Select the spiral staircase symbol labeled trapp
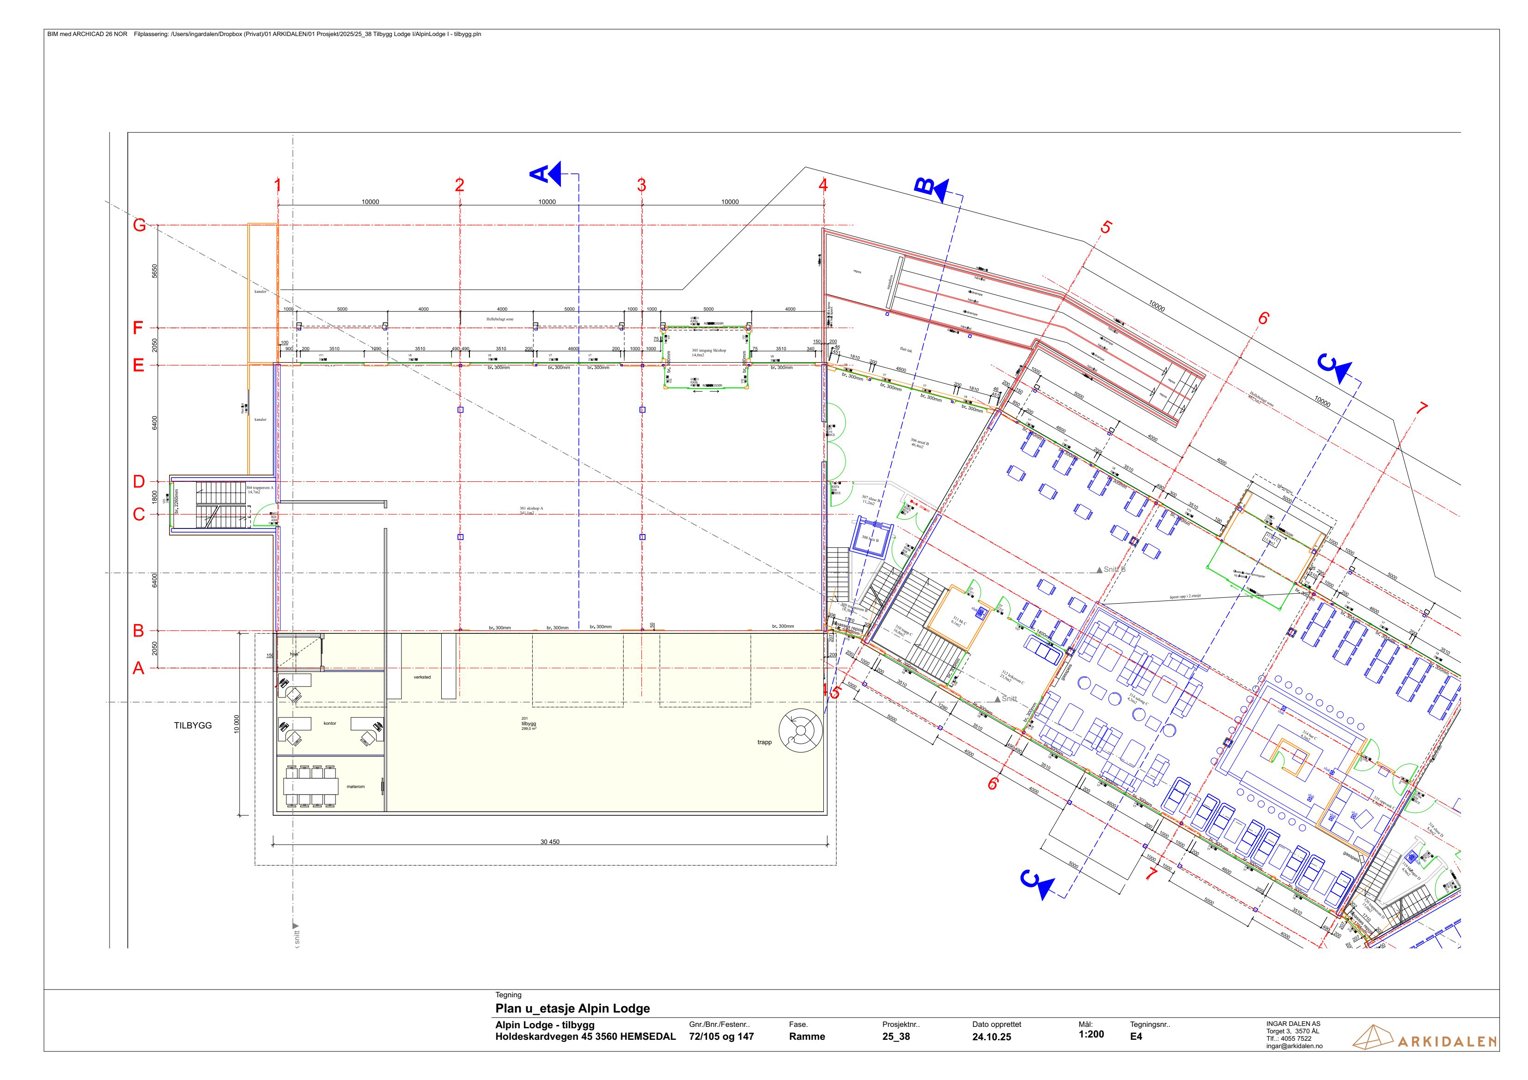 coord(801,729)
